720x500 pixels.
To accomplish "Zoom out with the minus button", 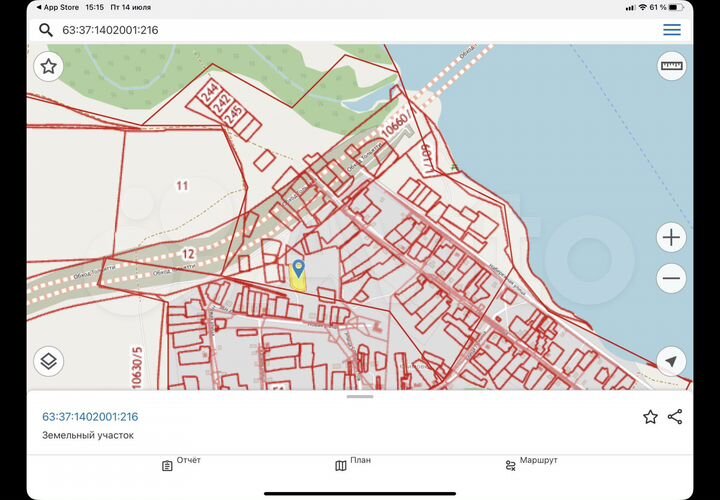I will coord(671,278).
